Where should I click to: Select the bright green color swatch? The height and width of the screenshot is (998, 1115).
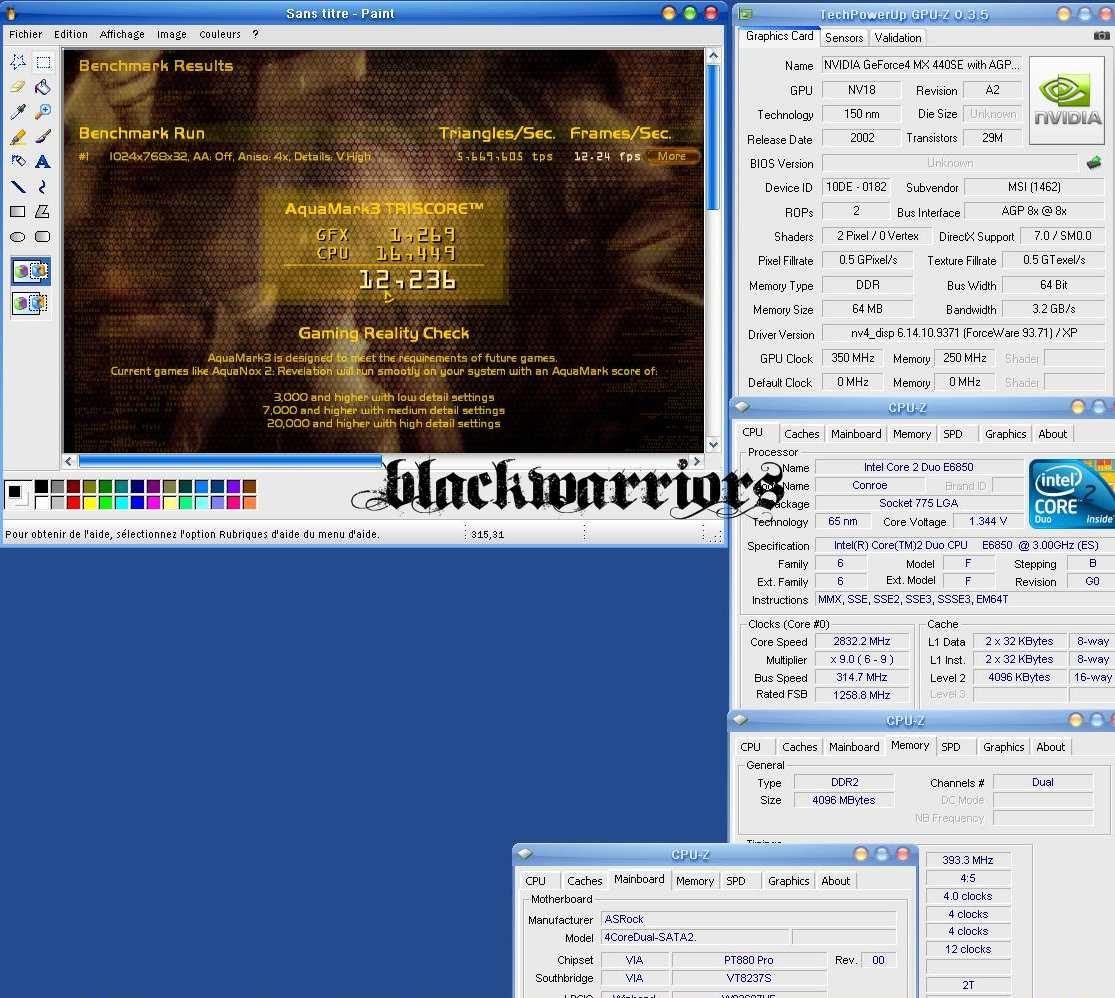coord(105,503)
